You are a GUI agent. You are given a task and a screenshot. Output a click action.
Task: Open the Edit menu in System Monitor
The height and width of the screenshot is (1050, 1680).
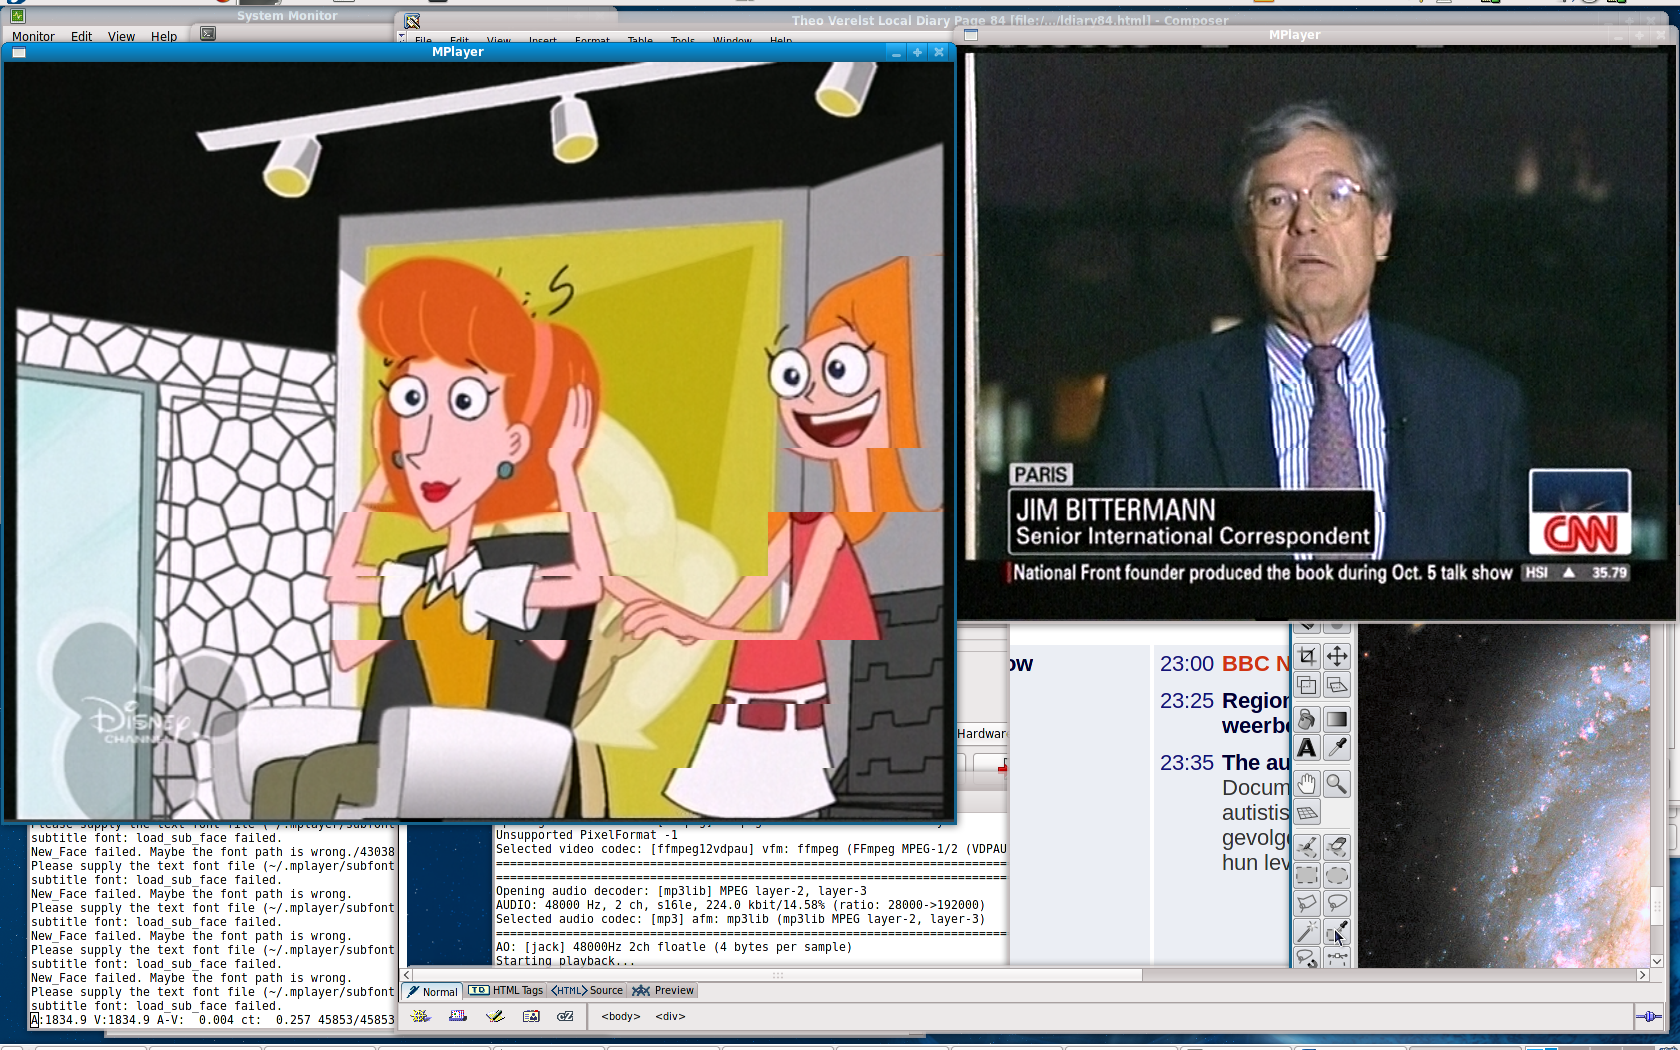pyautogui.click(x=81, y=36)
